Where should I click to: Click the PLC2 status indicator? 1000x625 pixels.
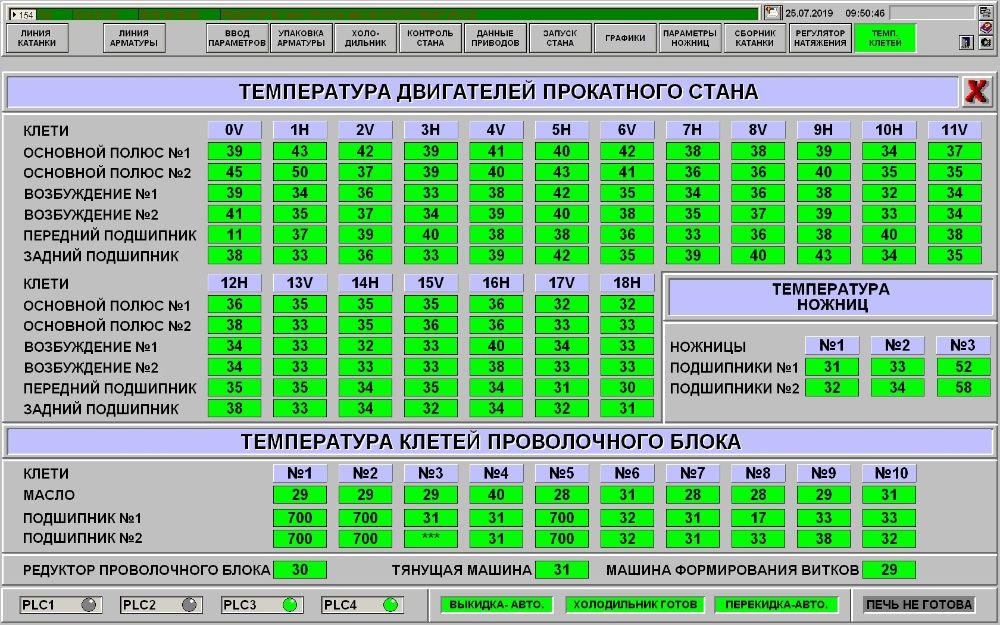189,604
